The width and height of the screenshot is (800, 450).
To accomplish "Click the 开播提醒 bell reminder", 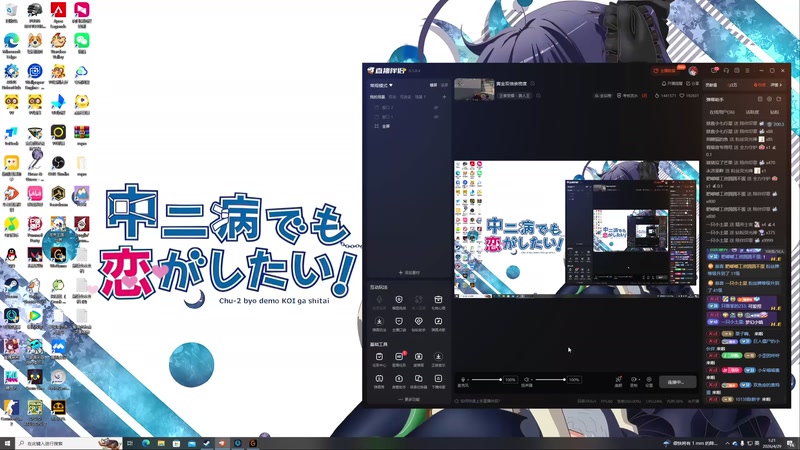I will [672, 84].
